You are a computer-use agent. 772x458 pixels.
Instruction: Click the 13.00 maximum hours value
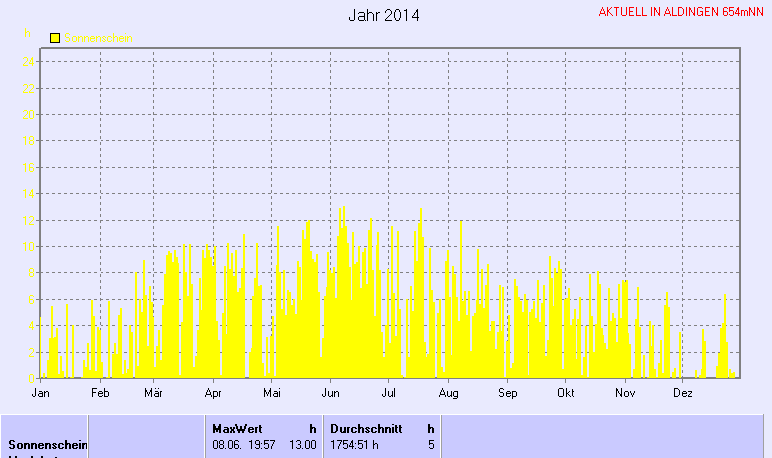coord(302,444)
